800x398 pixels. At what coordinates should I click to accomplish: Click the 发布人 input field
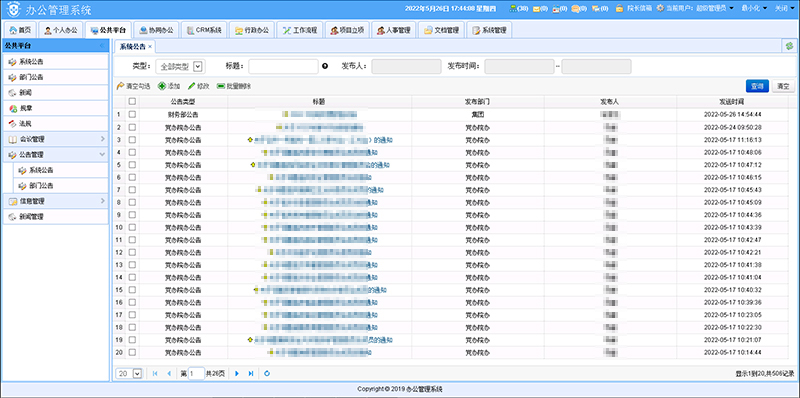tap(406, 66)
